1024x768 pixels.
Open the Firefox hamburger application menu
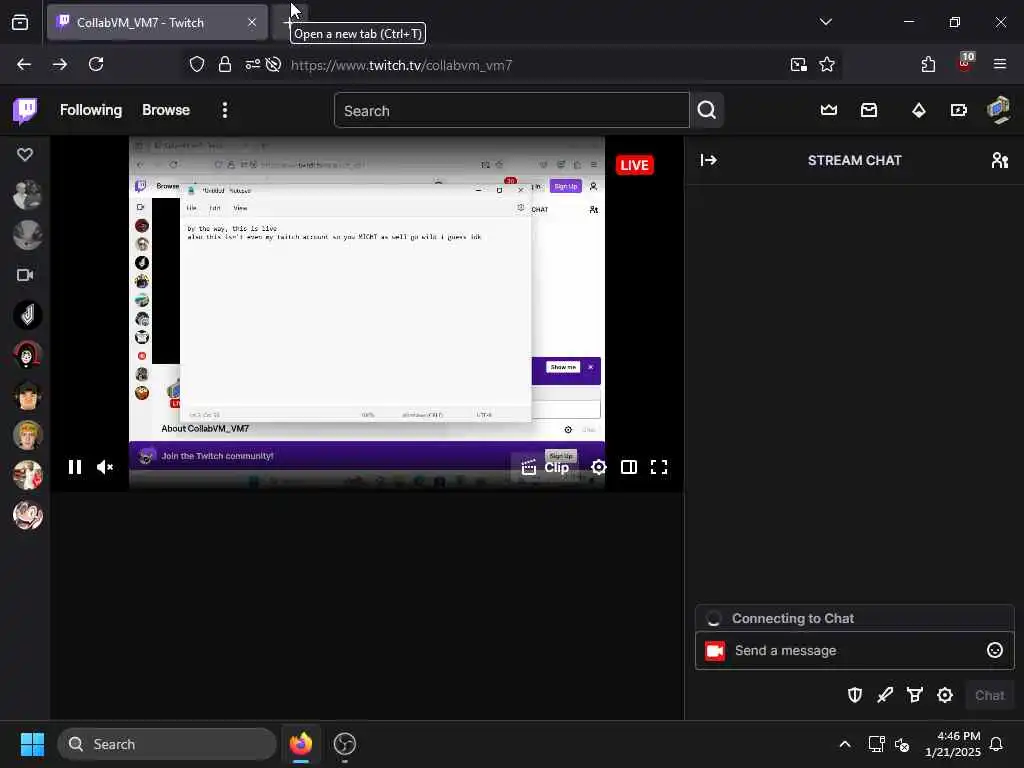[1000, 64]
